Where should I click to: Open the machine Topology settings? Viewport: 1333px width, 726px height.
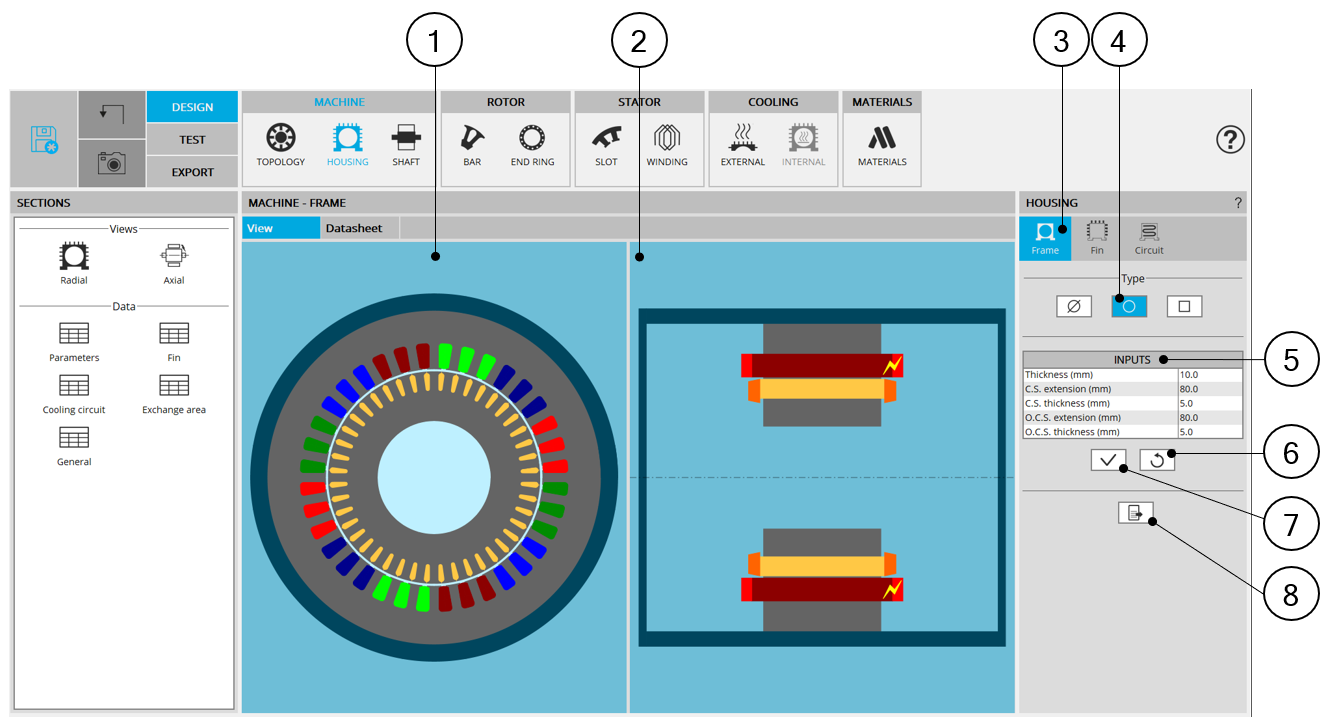280,144
